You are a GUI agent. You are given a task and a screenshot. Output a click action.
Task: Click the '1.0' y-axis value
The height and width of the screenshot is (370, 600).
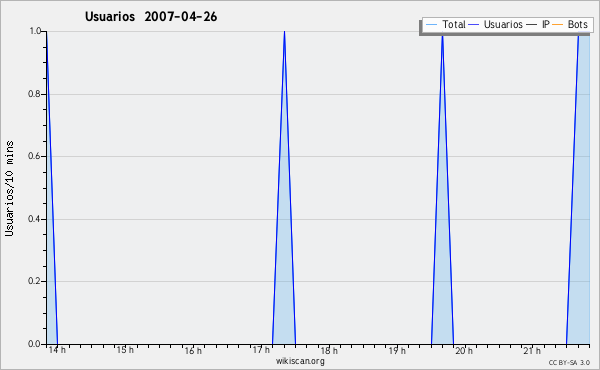(35, 31)
